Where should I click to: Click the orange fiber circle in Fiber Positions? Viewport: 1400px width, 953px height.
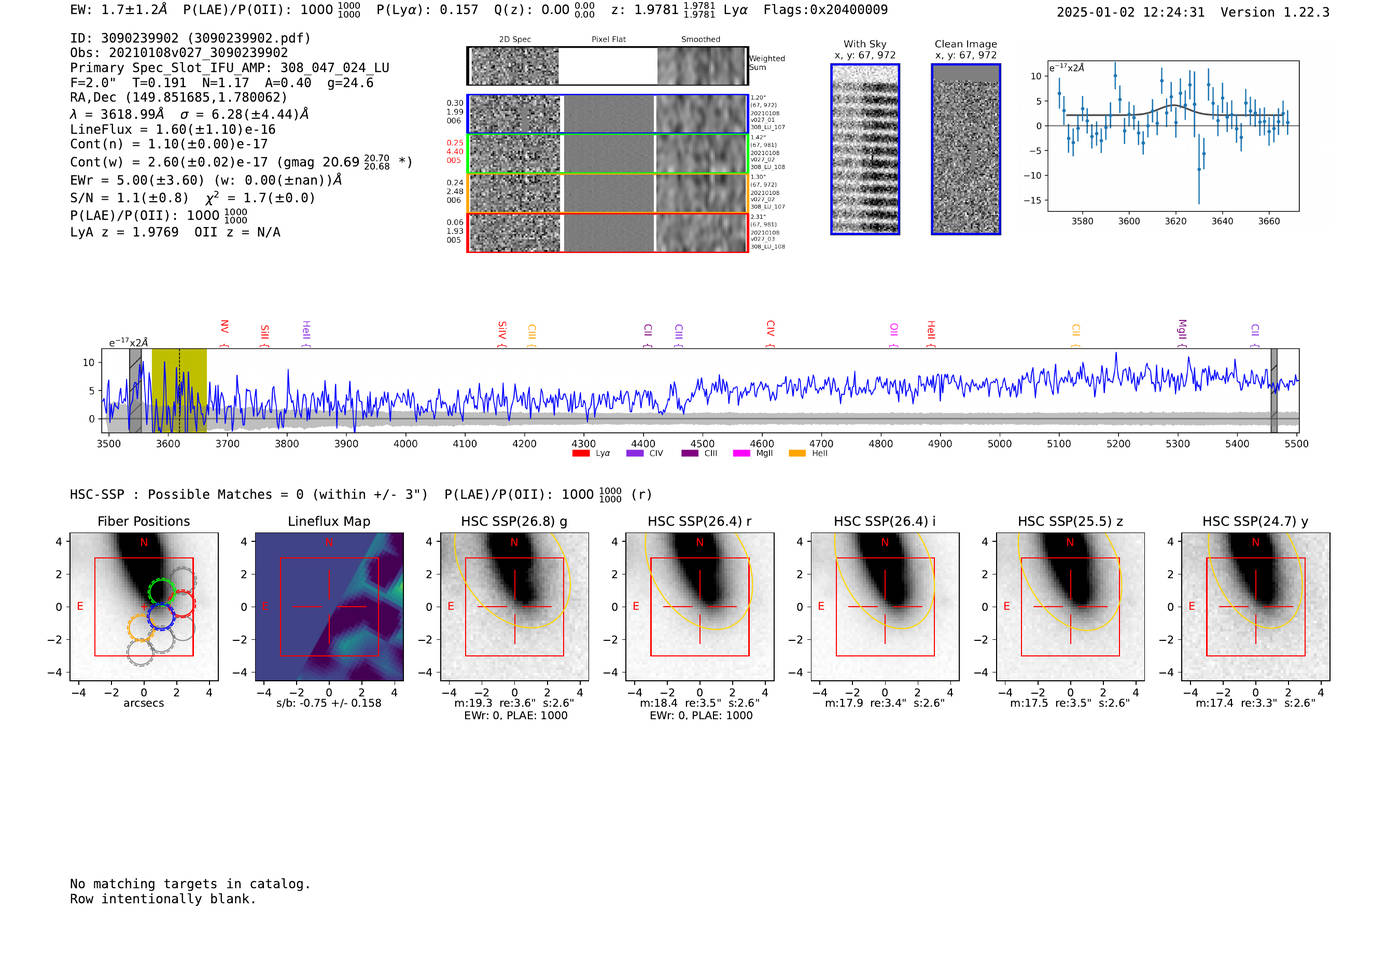pyautogui.click(x=141, y=628)
